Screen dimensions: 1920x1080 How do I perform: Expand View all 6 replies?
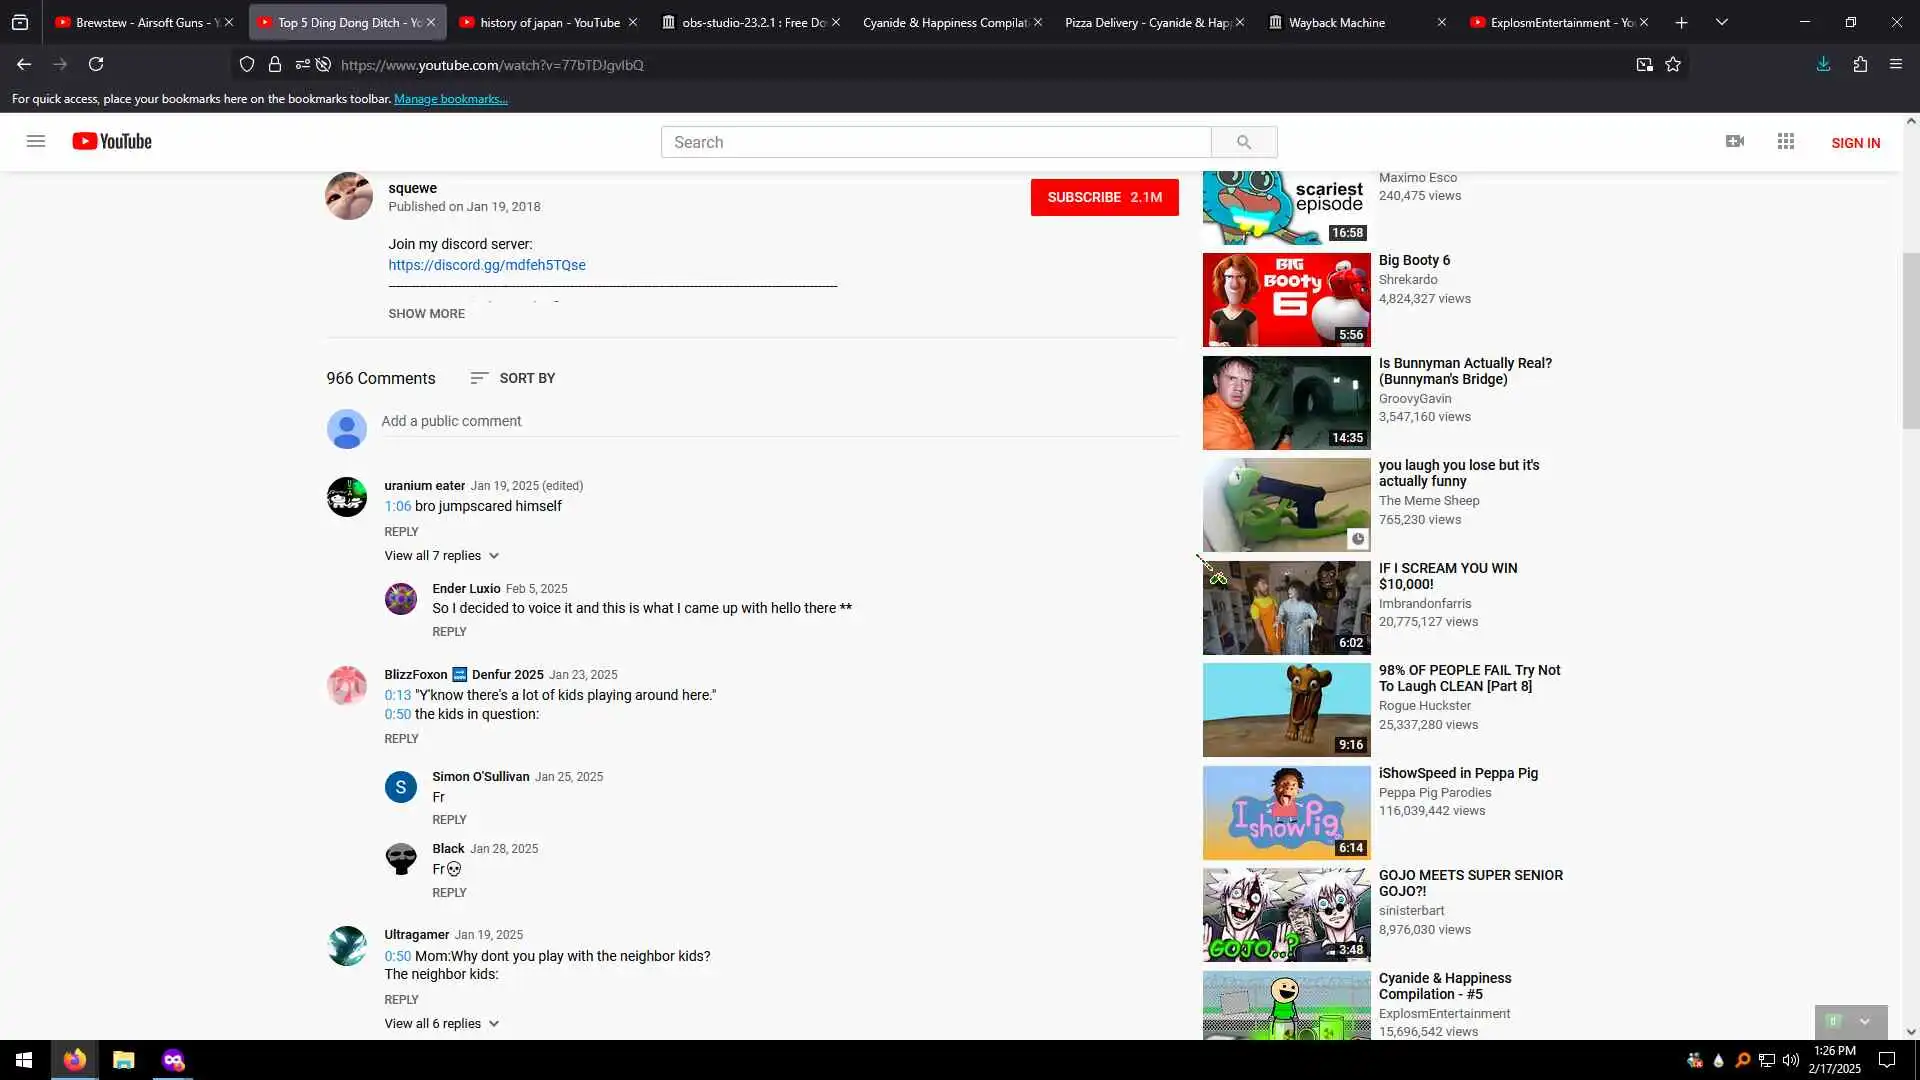pyautogui.click(x=441, y=1024)
